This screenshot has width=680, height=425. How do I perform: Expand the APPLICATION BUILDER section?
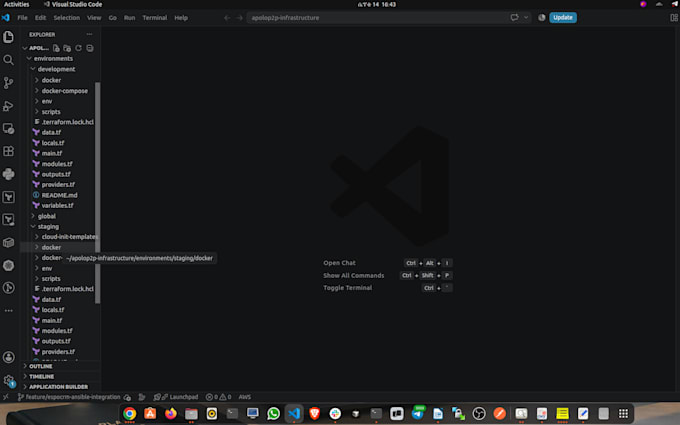[x=58, y=387]
